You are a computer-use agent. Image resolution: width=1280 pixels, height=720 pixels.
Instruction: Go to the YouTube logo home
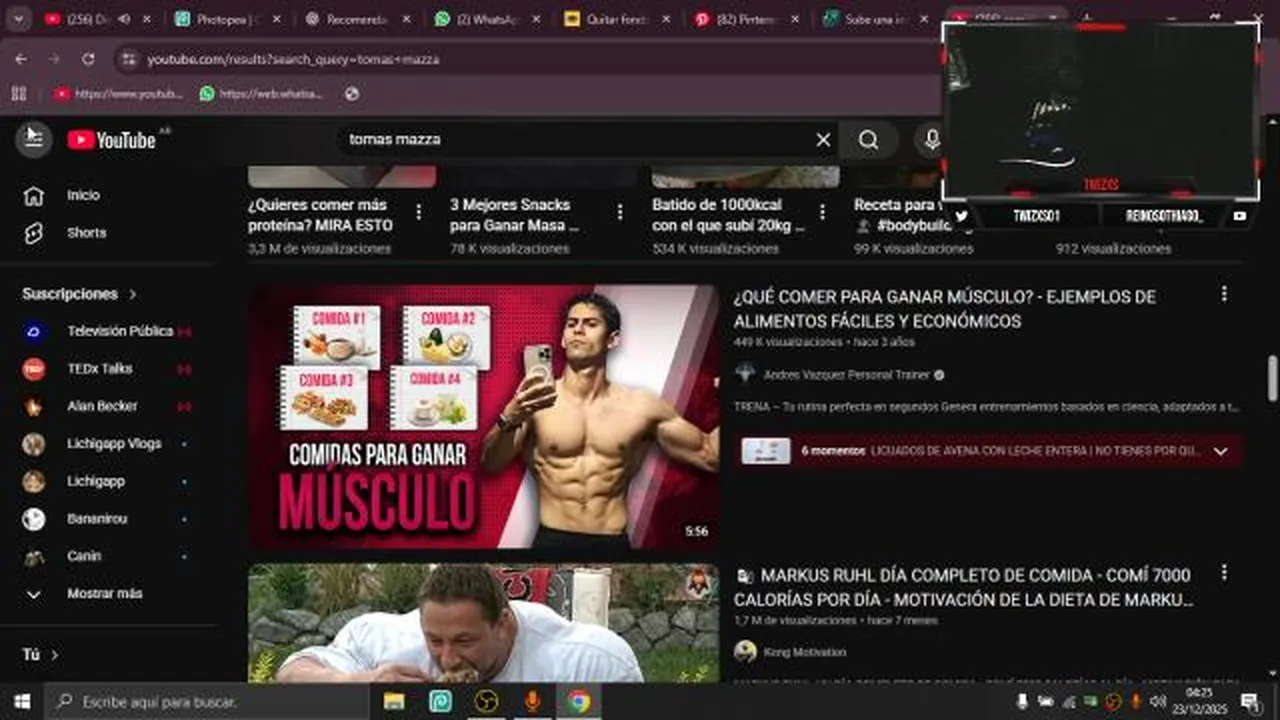click(x=113, y=140)
